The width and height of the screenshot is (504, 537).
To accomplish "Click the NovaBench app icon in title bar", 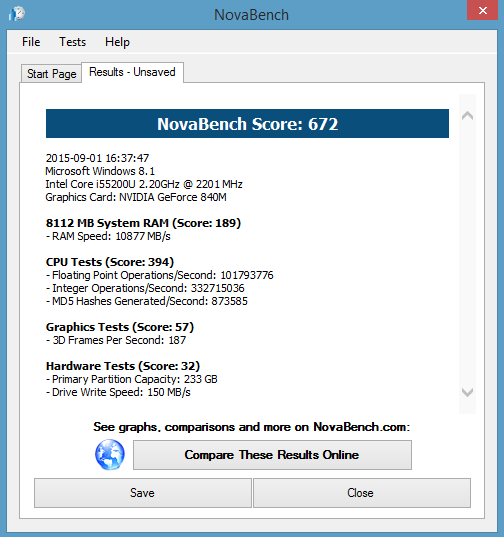I will point(16,14).
